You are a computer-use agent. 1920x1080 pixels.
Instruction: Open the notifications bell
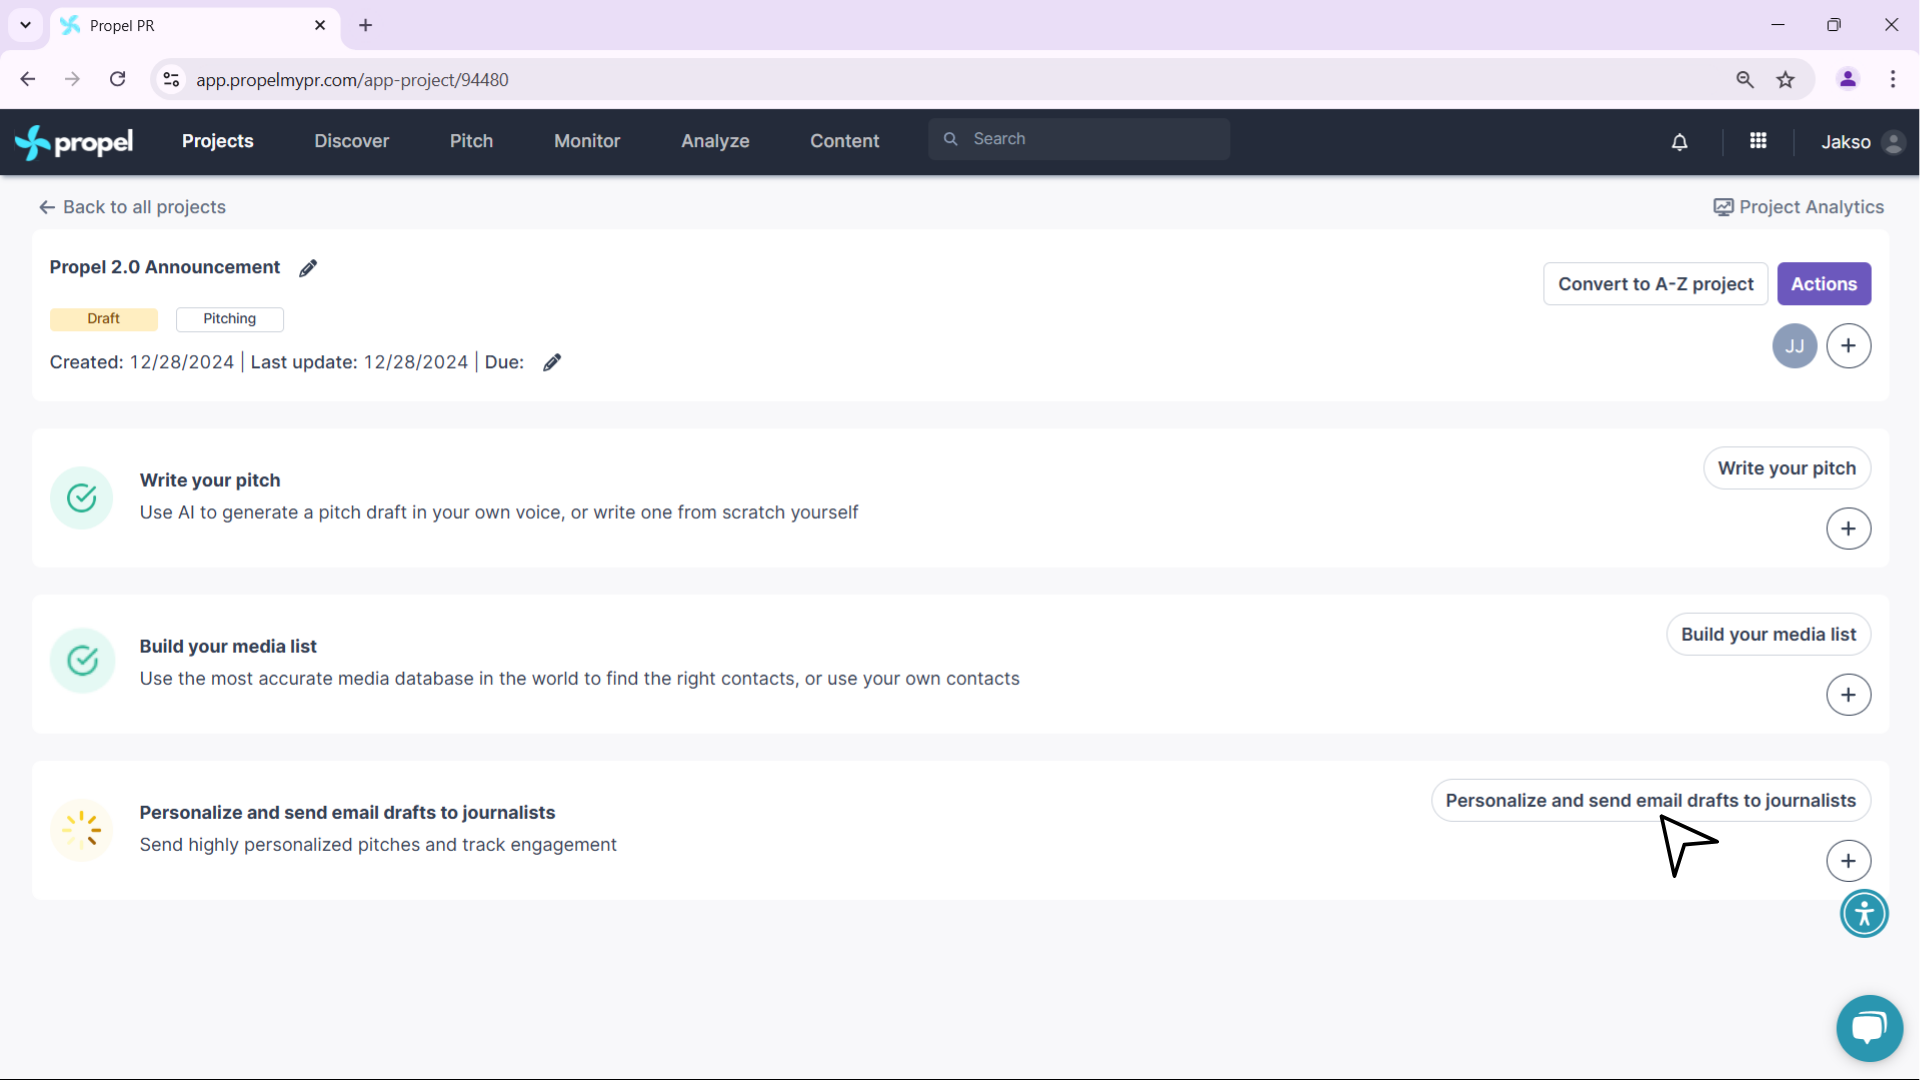(x=1680, y=142)
